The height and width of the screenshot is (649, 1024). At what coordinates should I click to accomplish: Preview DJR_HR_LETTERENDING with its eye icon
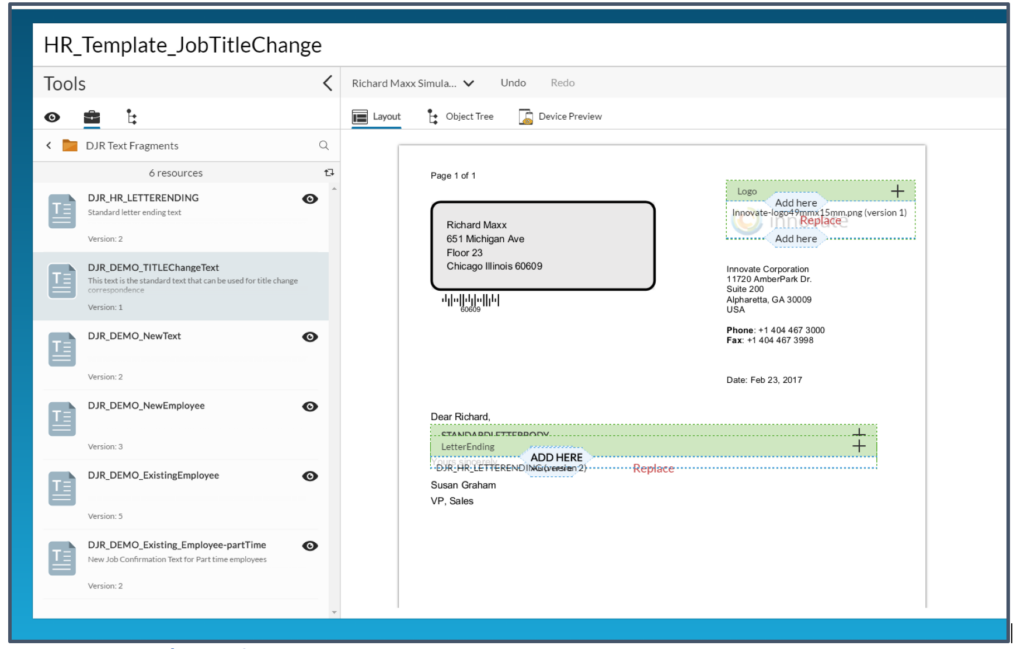point(310,198)
